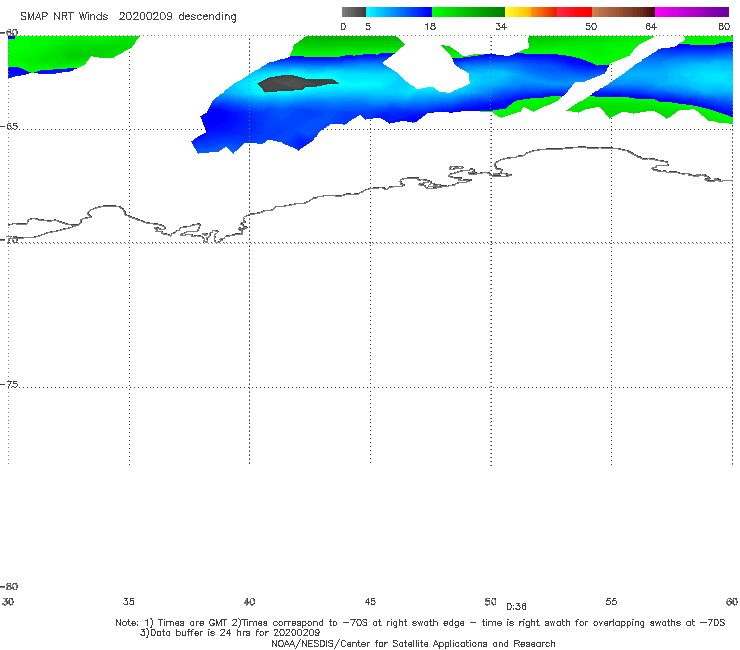Viewport: 740px width, 650px height.
Task: Click the '-60' latitude axis label
Action: (9, 32)
